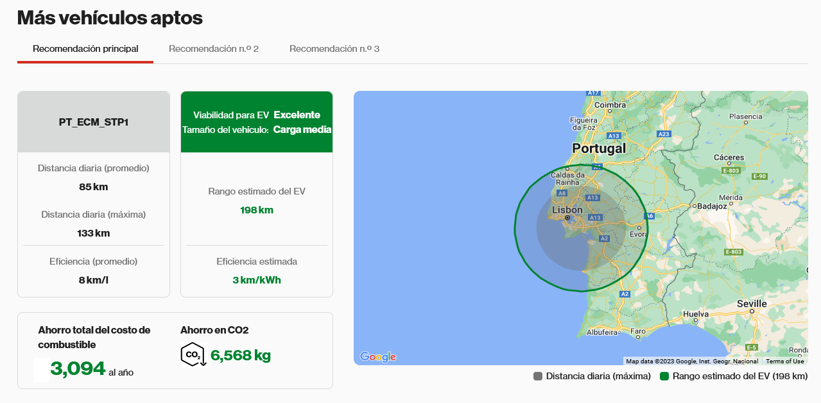Click Albufeira on the map
The height and width of the screenshot is (403, 821).
point(603,332)
